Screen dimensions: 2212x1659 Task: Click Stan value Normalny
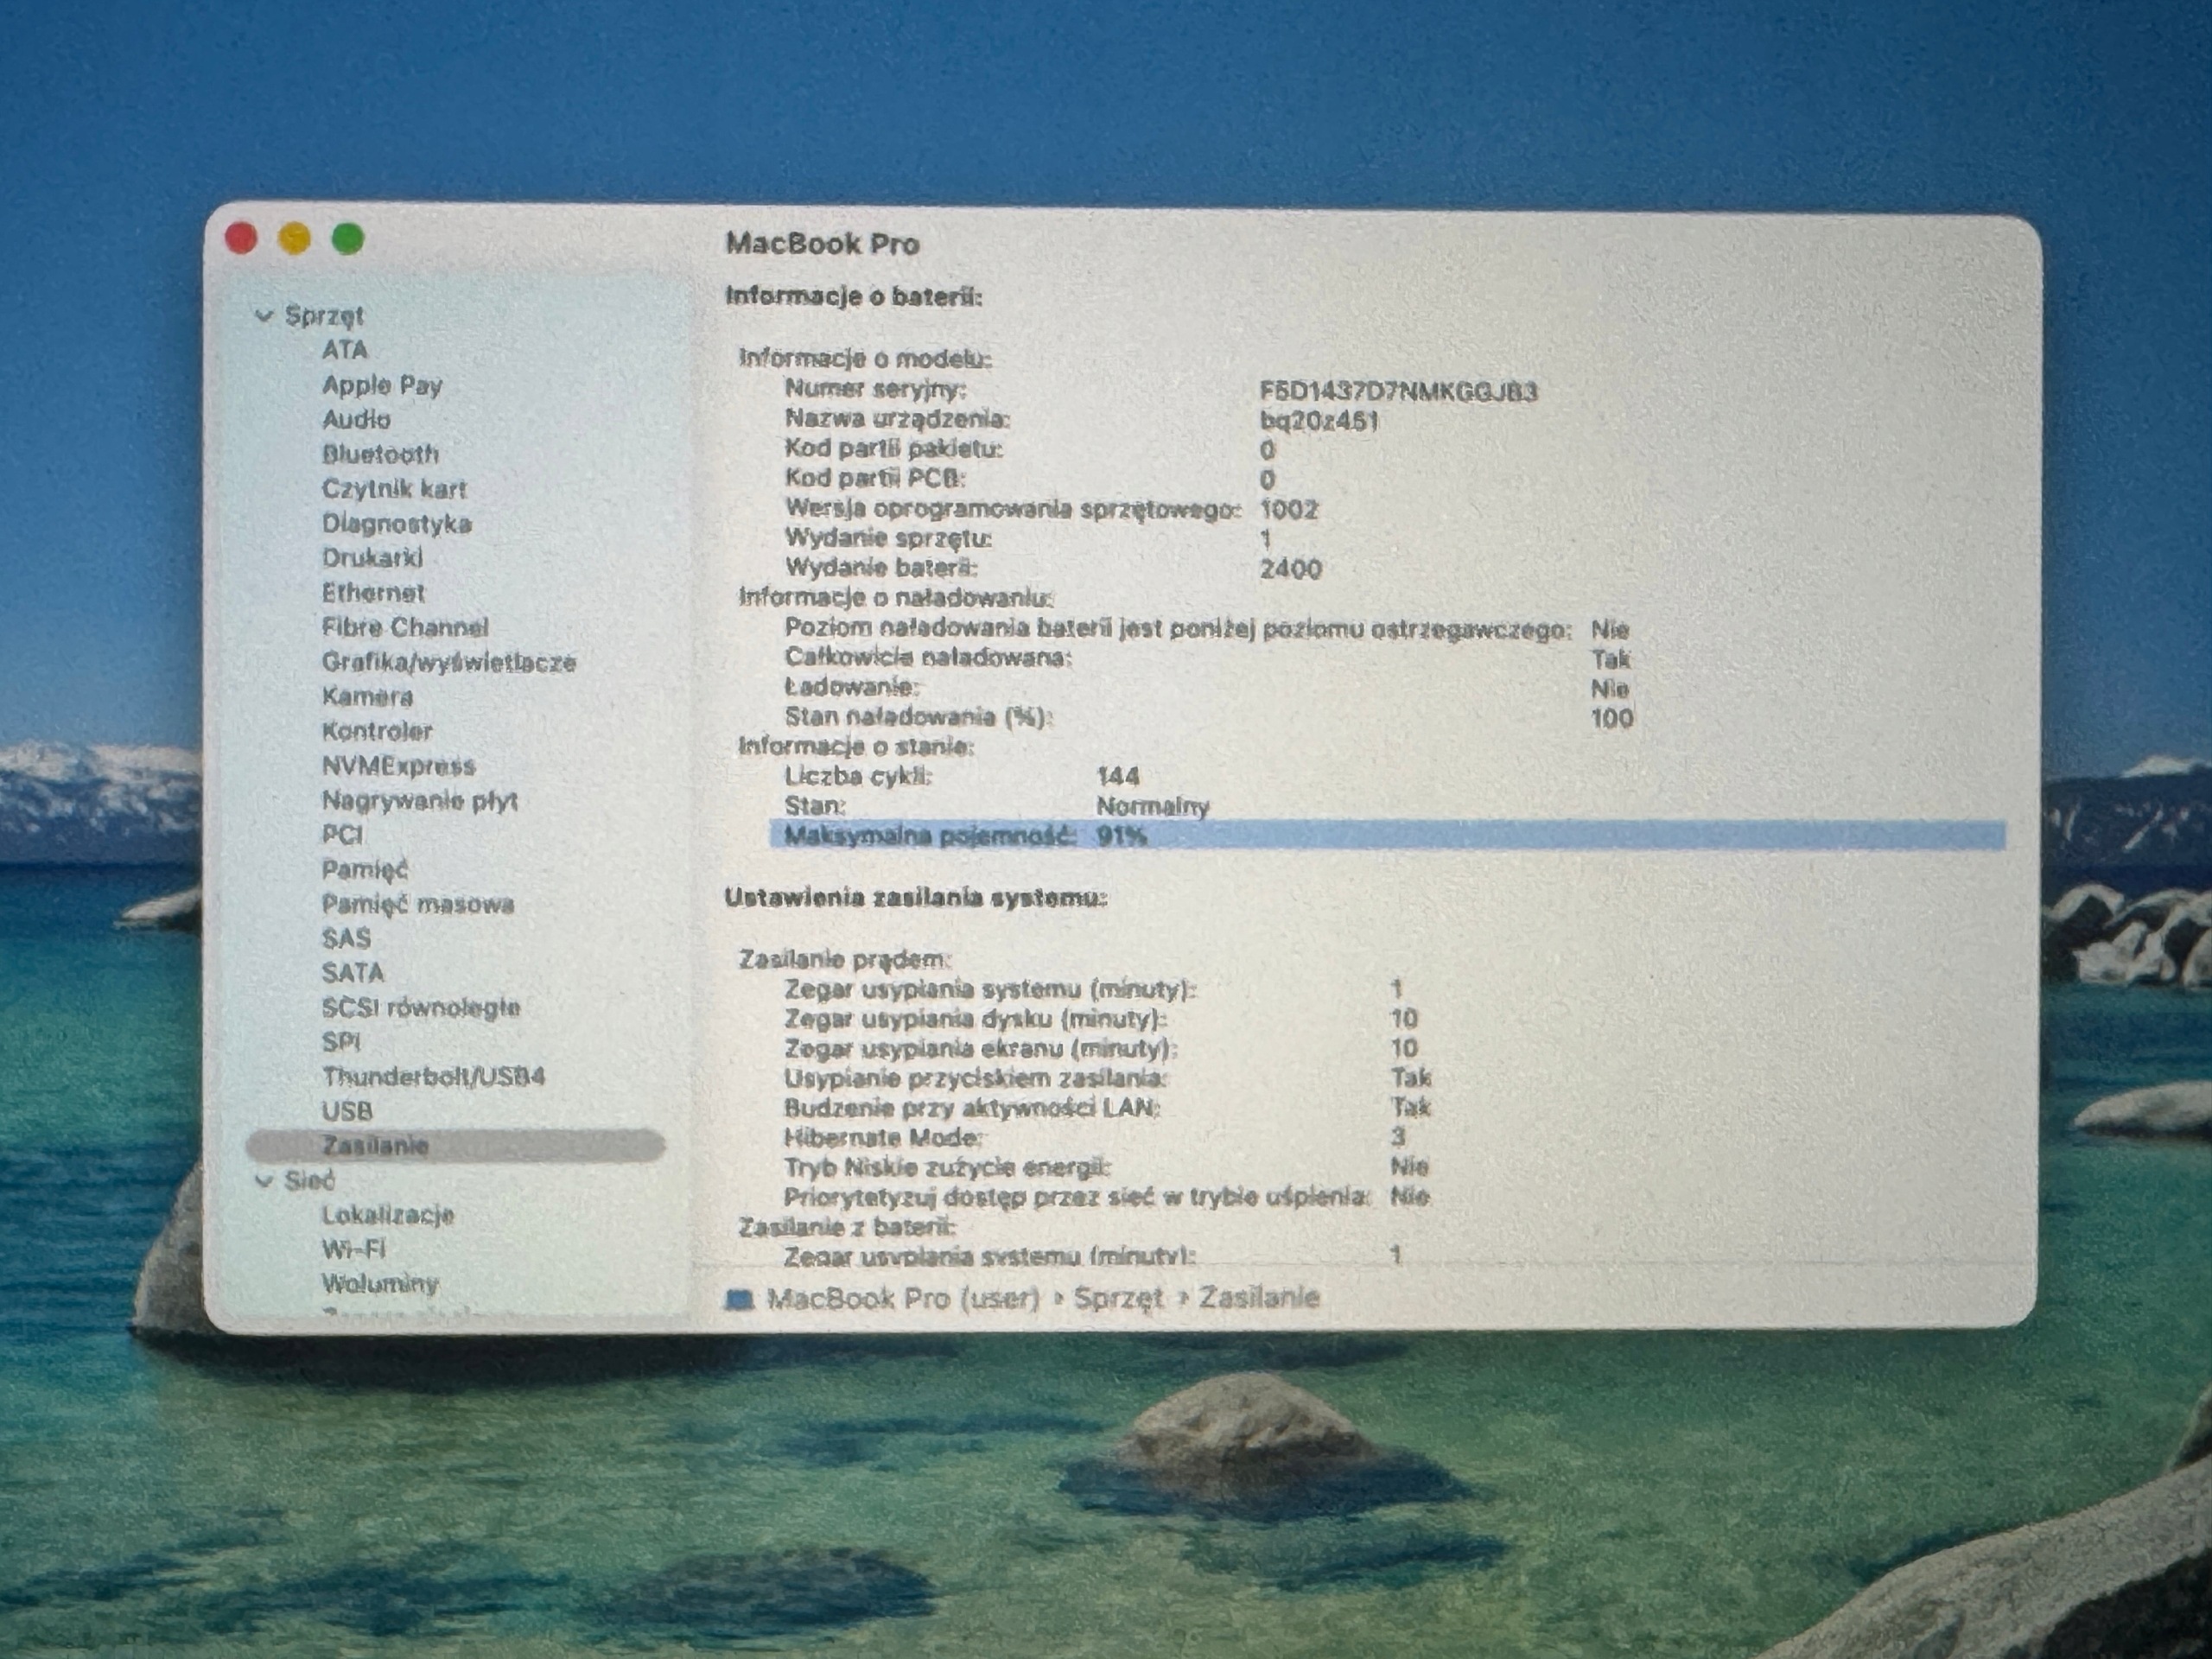tap(1153, 806)
